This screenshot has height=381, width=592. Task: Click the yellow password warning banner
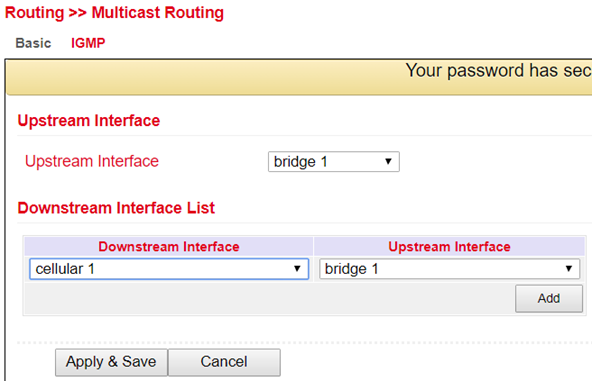tap(299, 77)
